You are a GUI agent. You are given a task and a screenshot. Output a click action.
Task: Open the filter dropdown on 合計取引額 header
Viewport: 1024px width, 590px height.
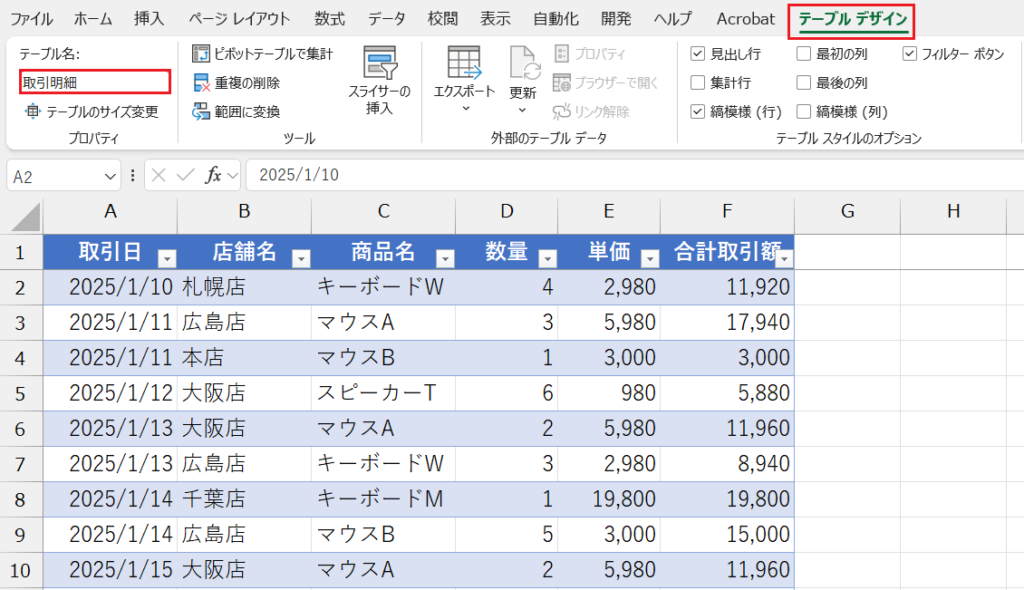point(784,258)
